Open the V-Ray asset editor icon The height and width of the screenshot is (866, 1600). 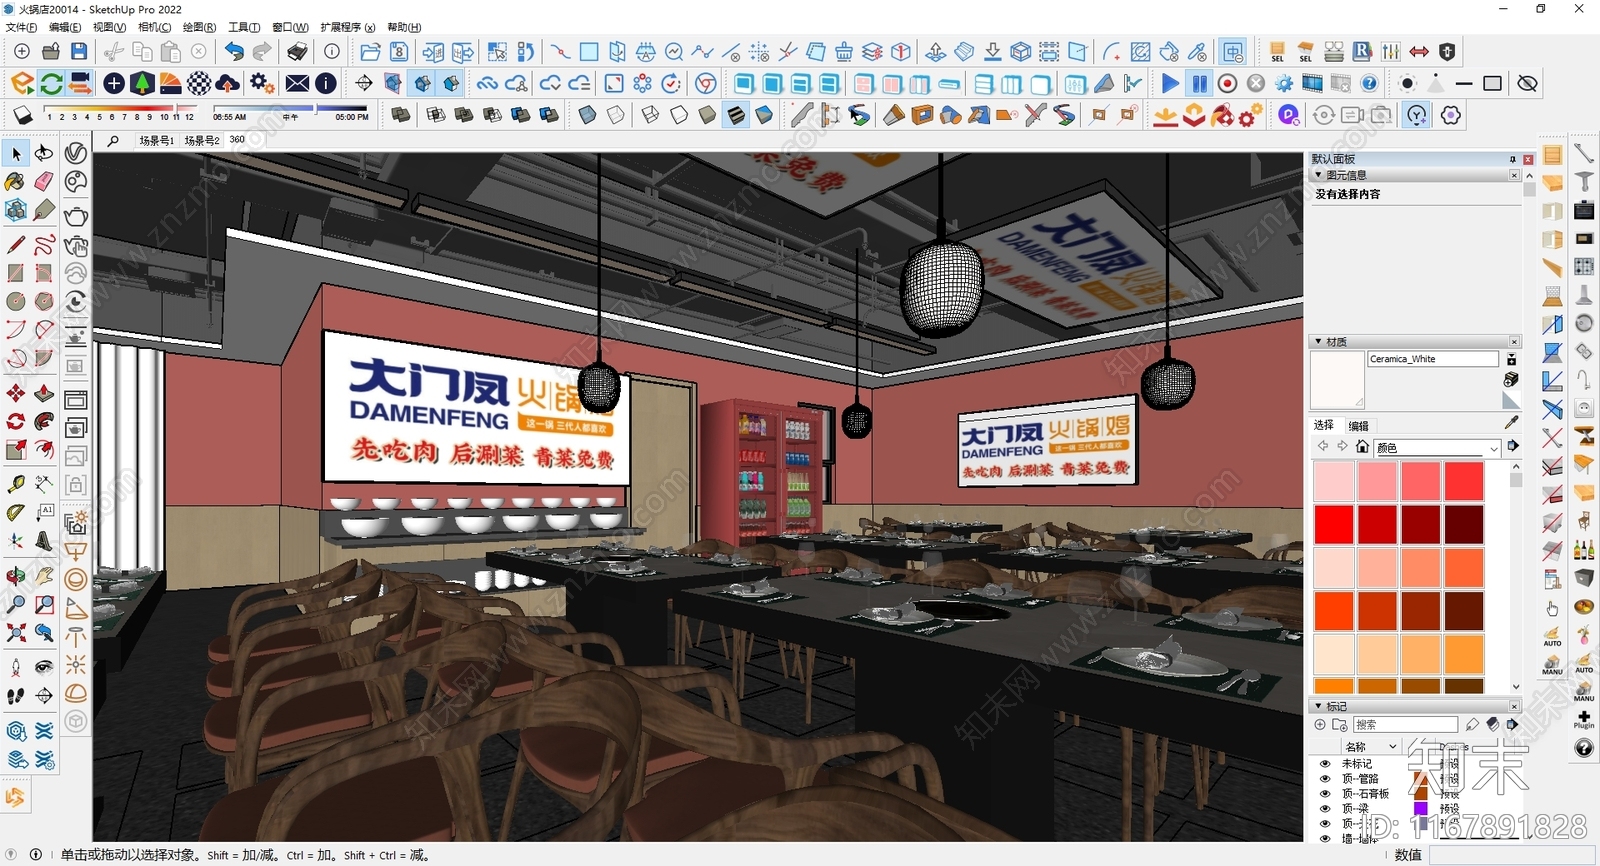click(76, 153)
